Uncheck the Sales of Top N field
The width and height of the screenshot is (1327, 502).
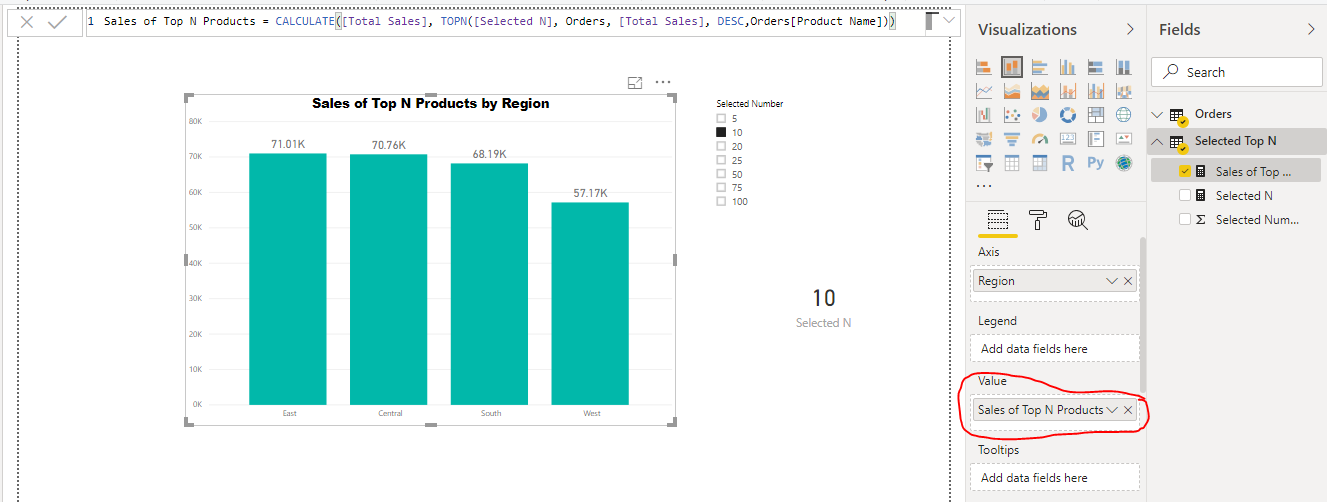pyautogui.click(x=1185, y=171)
